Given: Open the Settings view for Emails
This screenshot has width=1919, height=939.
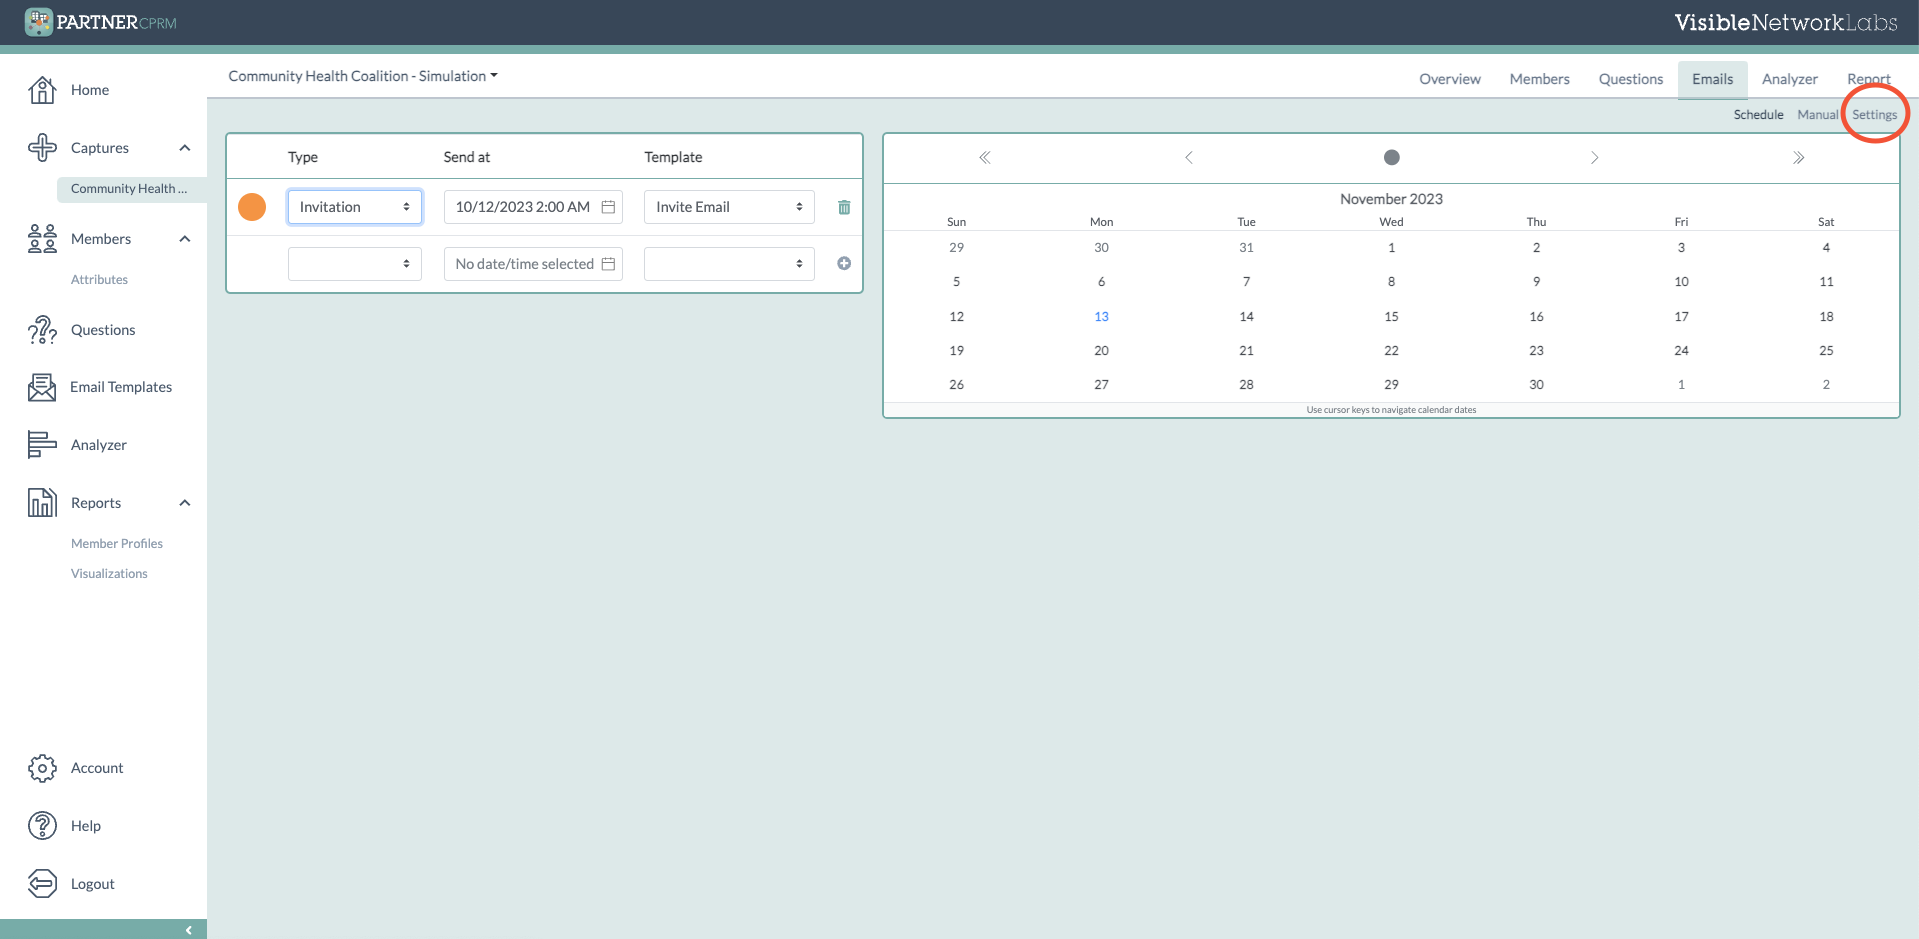Looking at the screenshot, I should (x=1874, y=114).
